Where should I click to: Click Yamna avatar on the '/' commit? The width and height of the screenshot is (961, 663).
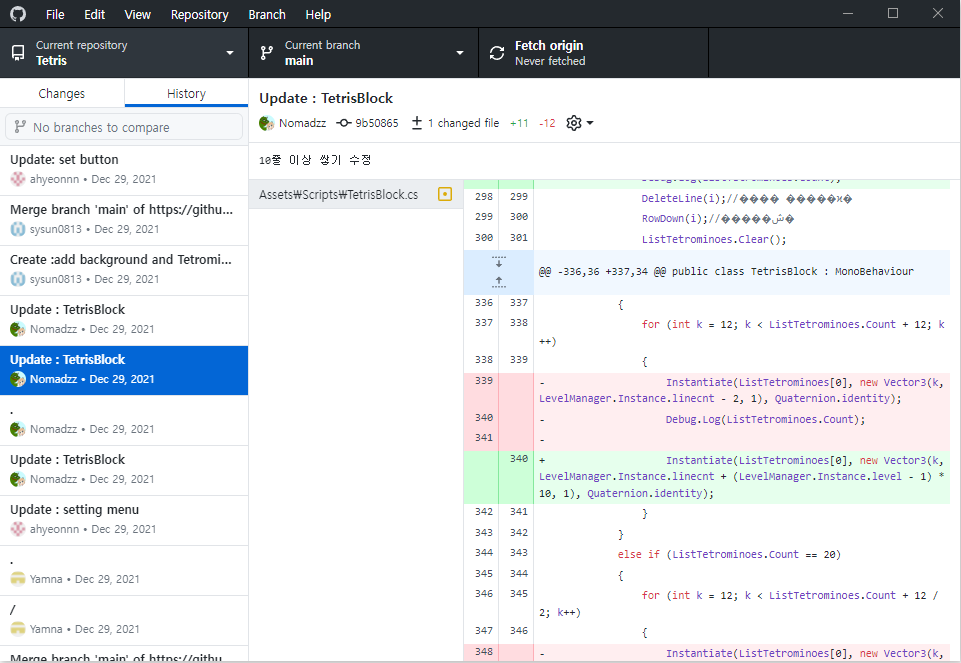18,629
